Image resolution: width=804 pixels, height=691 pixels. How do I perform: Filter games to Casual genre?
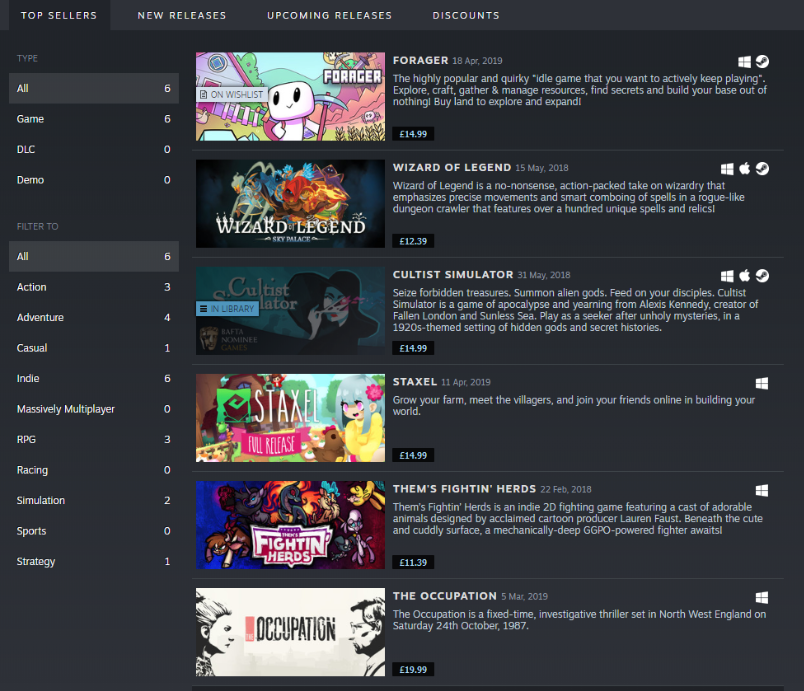click(94, 348)
